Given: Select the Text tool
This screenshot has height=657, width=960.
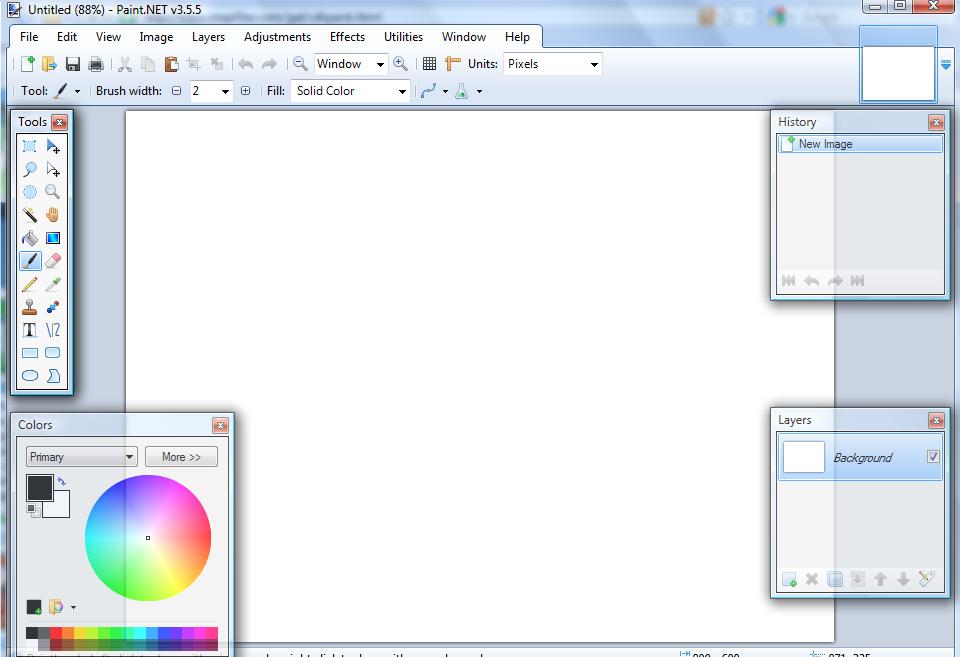Looking at the screenshot, I should [30, 330].
